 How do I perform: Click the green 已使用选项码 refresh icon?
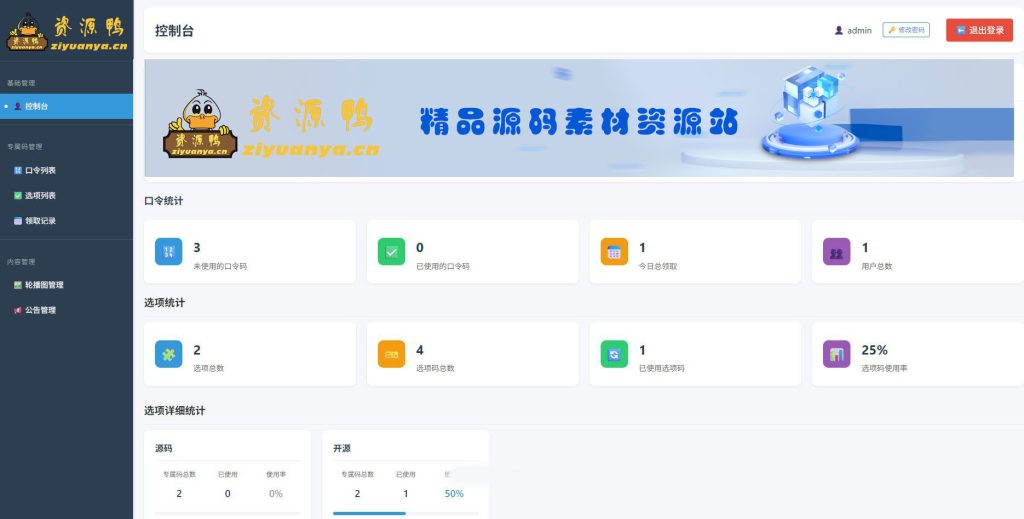click(x=614, y=354)
